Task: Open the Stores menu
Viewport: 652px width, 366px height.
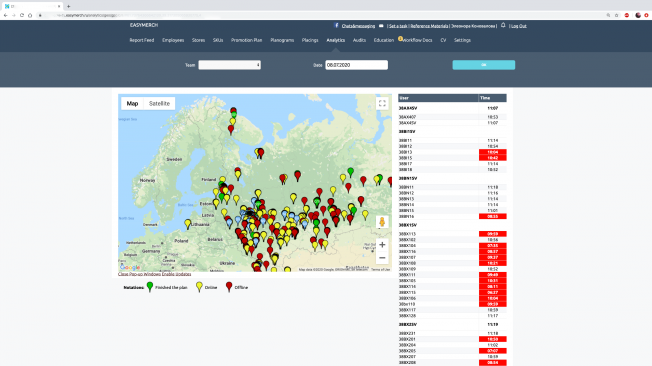Action: tap(198, 40)
